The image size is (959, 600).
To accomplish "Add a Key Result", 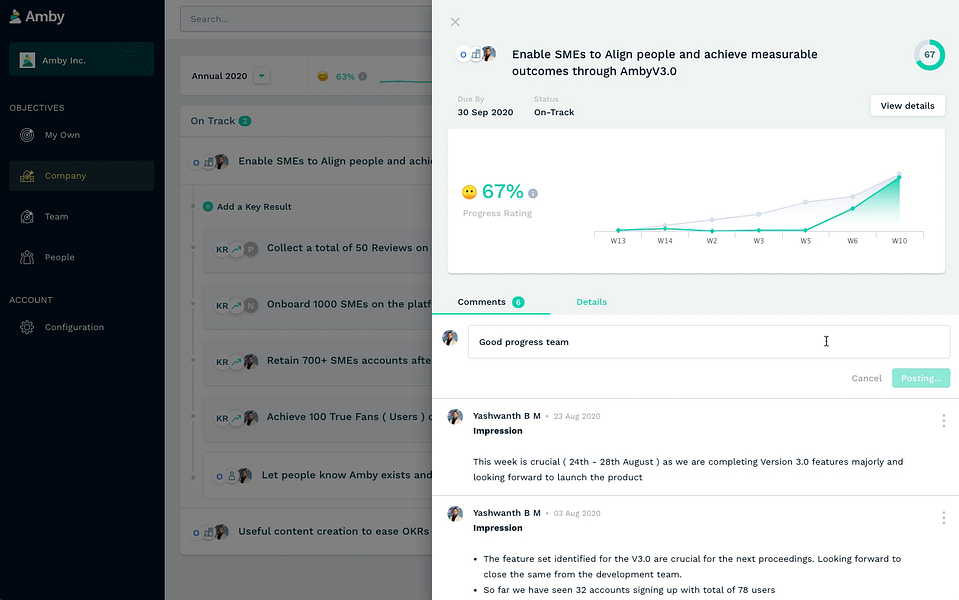I will pyautogui.click(x=247, y=207).
